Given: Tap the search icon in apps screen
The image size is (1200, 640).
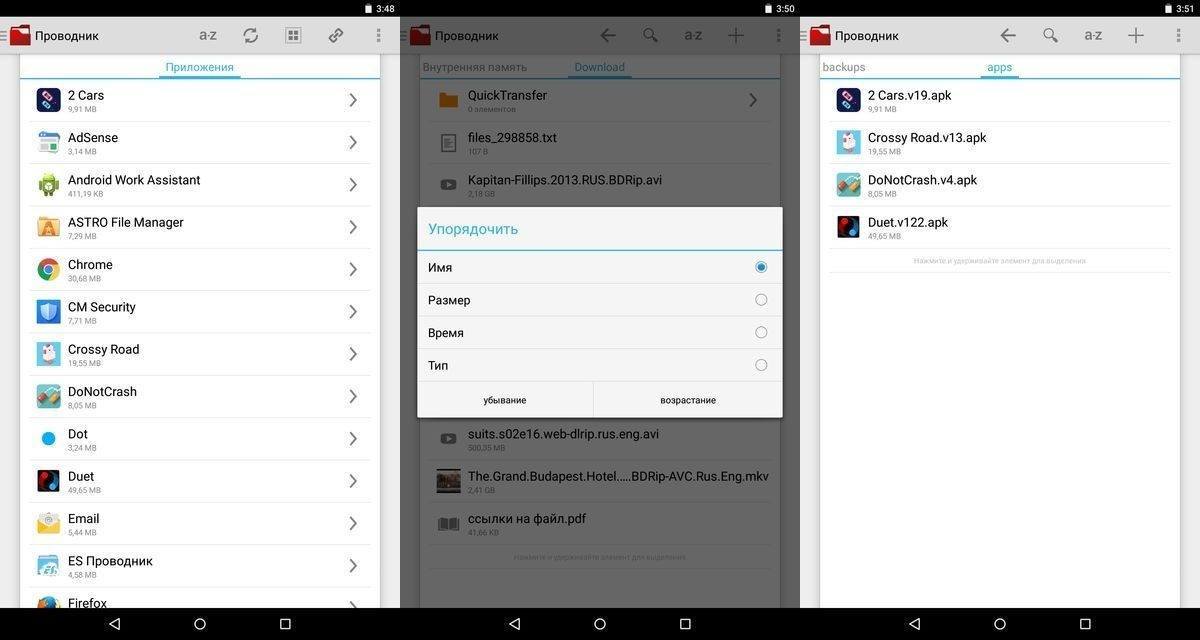Looking at the screenshot, I should point(1050,35).
